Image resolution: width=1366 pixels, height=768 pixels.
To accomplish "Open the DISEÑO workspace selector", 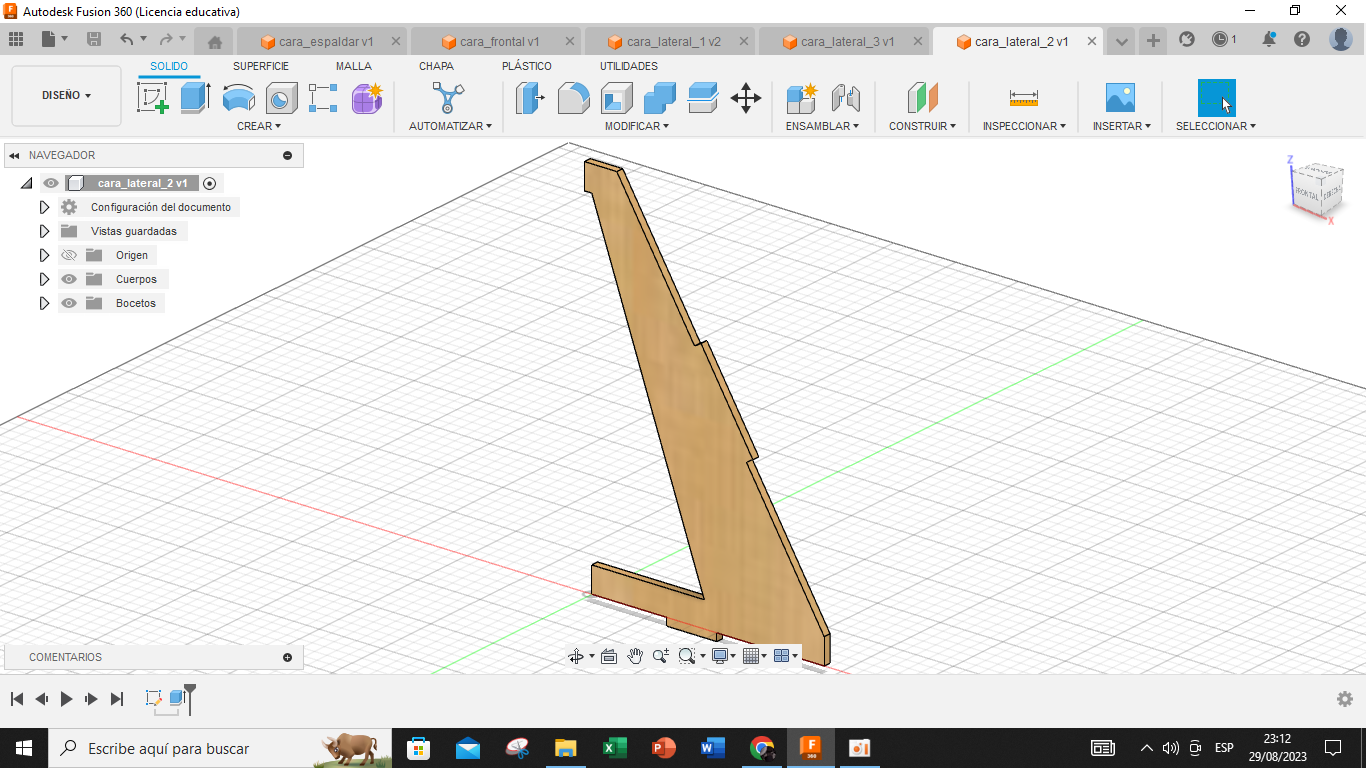I will [x=64, y=95].
